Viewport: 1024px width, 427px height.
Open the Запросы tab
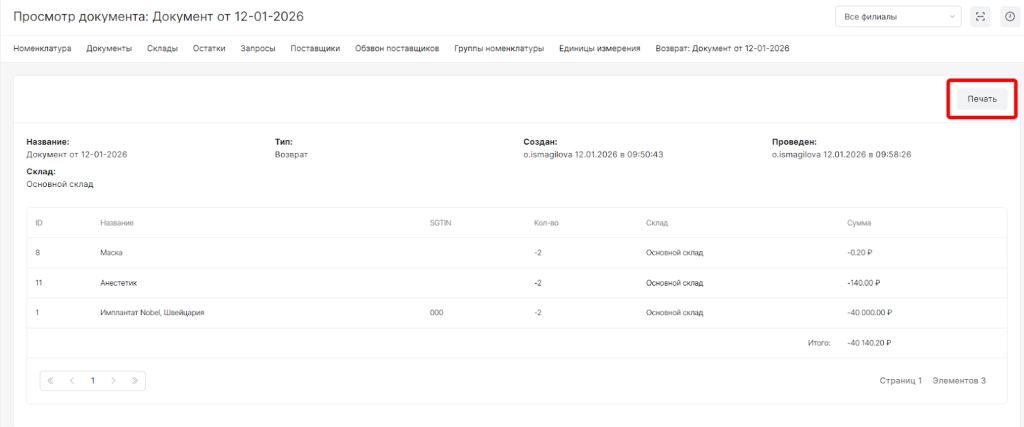pos(258,48)
